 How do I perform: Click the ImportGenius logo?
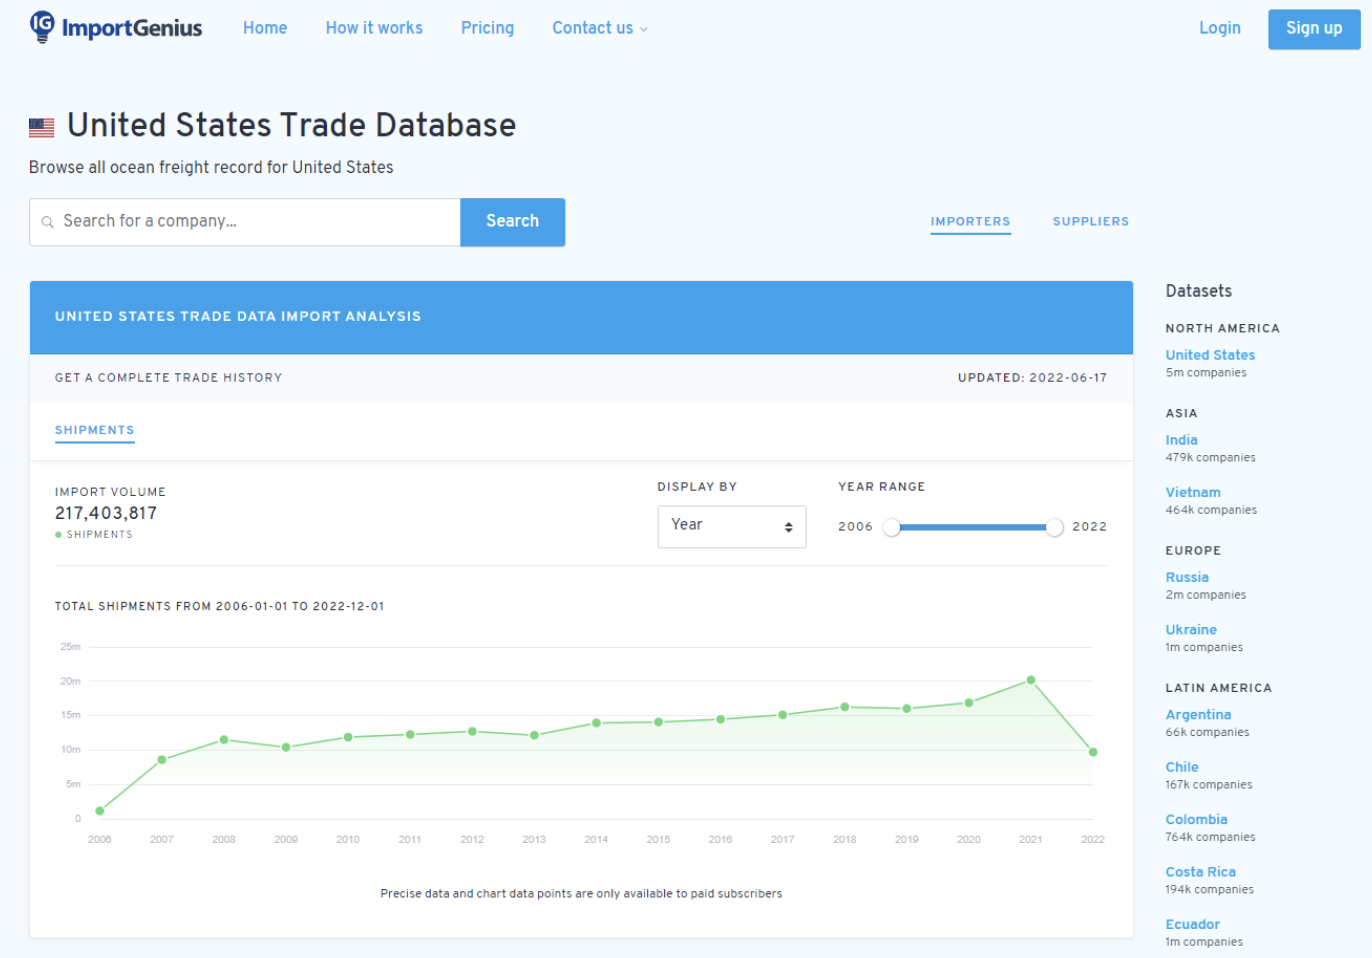[116, 27]
